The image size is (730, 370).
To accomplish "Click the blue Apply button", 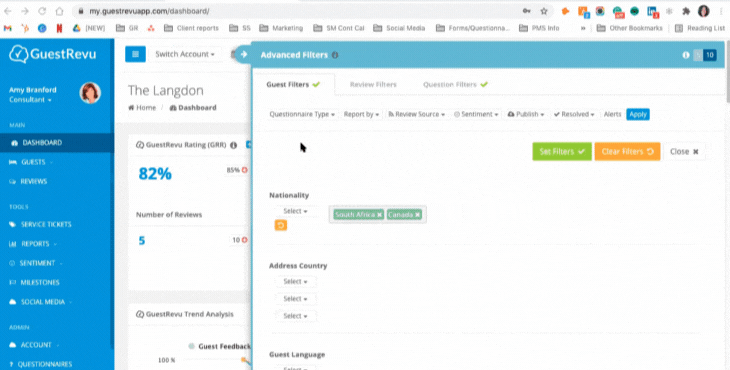I will tap(638, 114).
